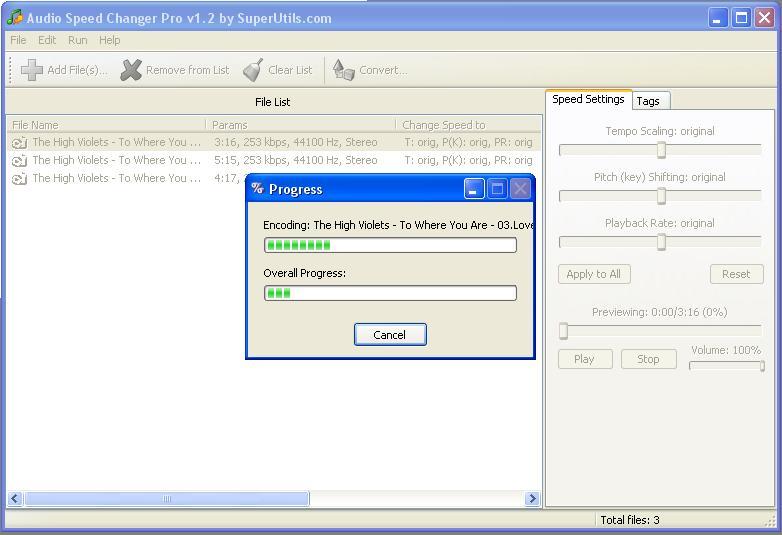This screenshot has width=782, height=535.
Task: Click the Convert toolbar icon
Action: pyautogui.click(x=343, y=70)
